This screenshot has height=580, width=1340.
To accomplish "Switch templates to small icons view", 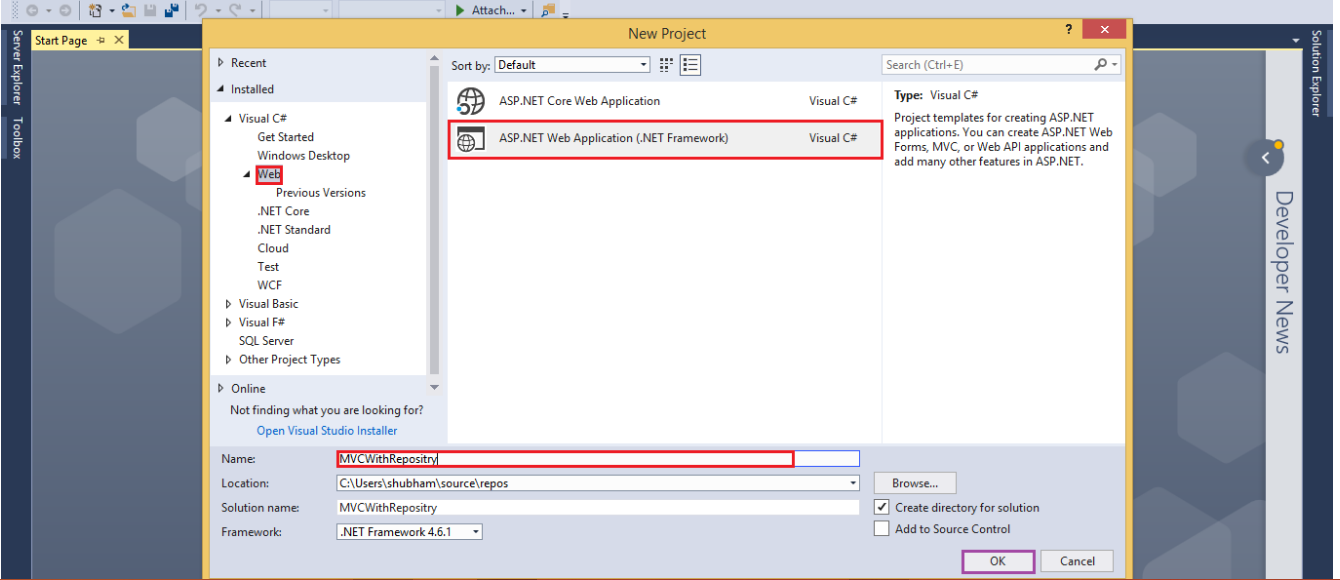I will tap(667, 65).
